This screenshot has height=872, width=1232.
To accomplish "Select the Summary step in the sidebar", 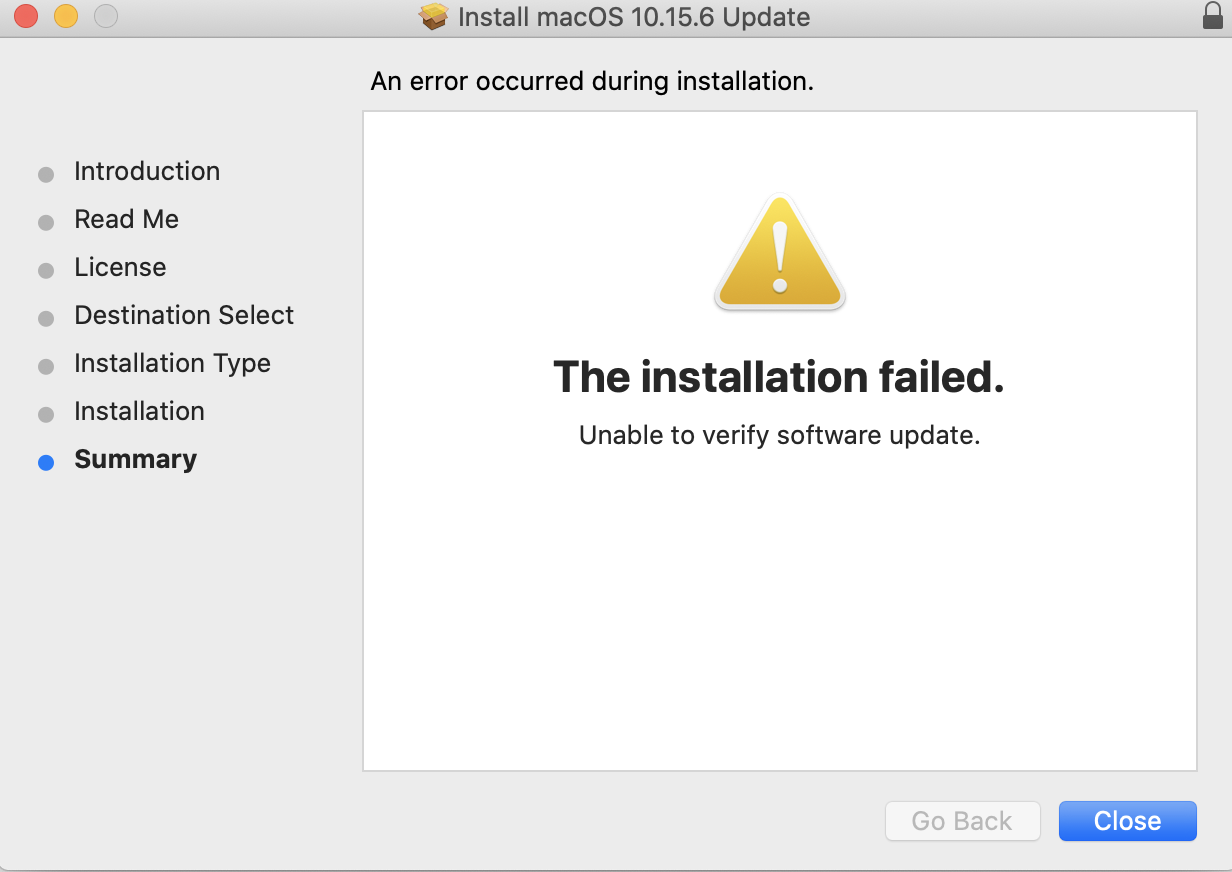I will (x=135, y=459).
